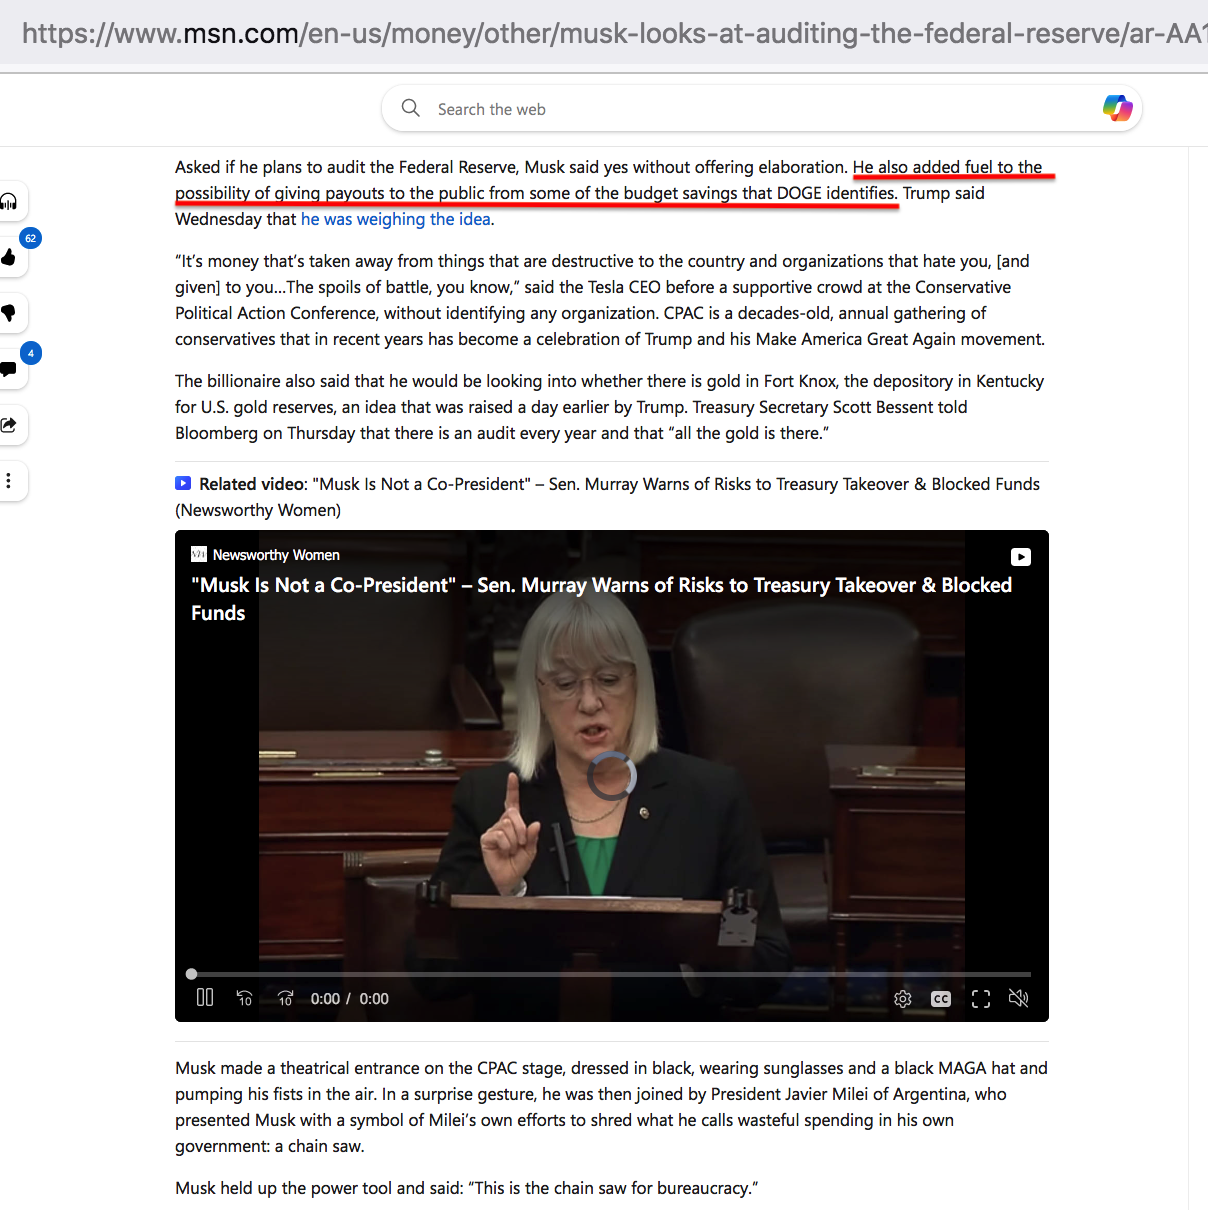Image resolution: width=1208 pixels, height=1210 pixels.
Task: Open the three-dot more options menu
Action: [9, 481]
